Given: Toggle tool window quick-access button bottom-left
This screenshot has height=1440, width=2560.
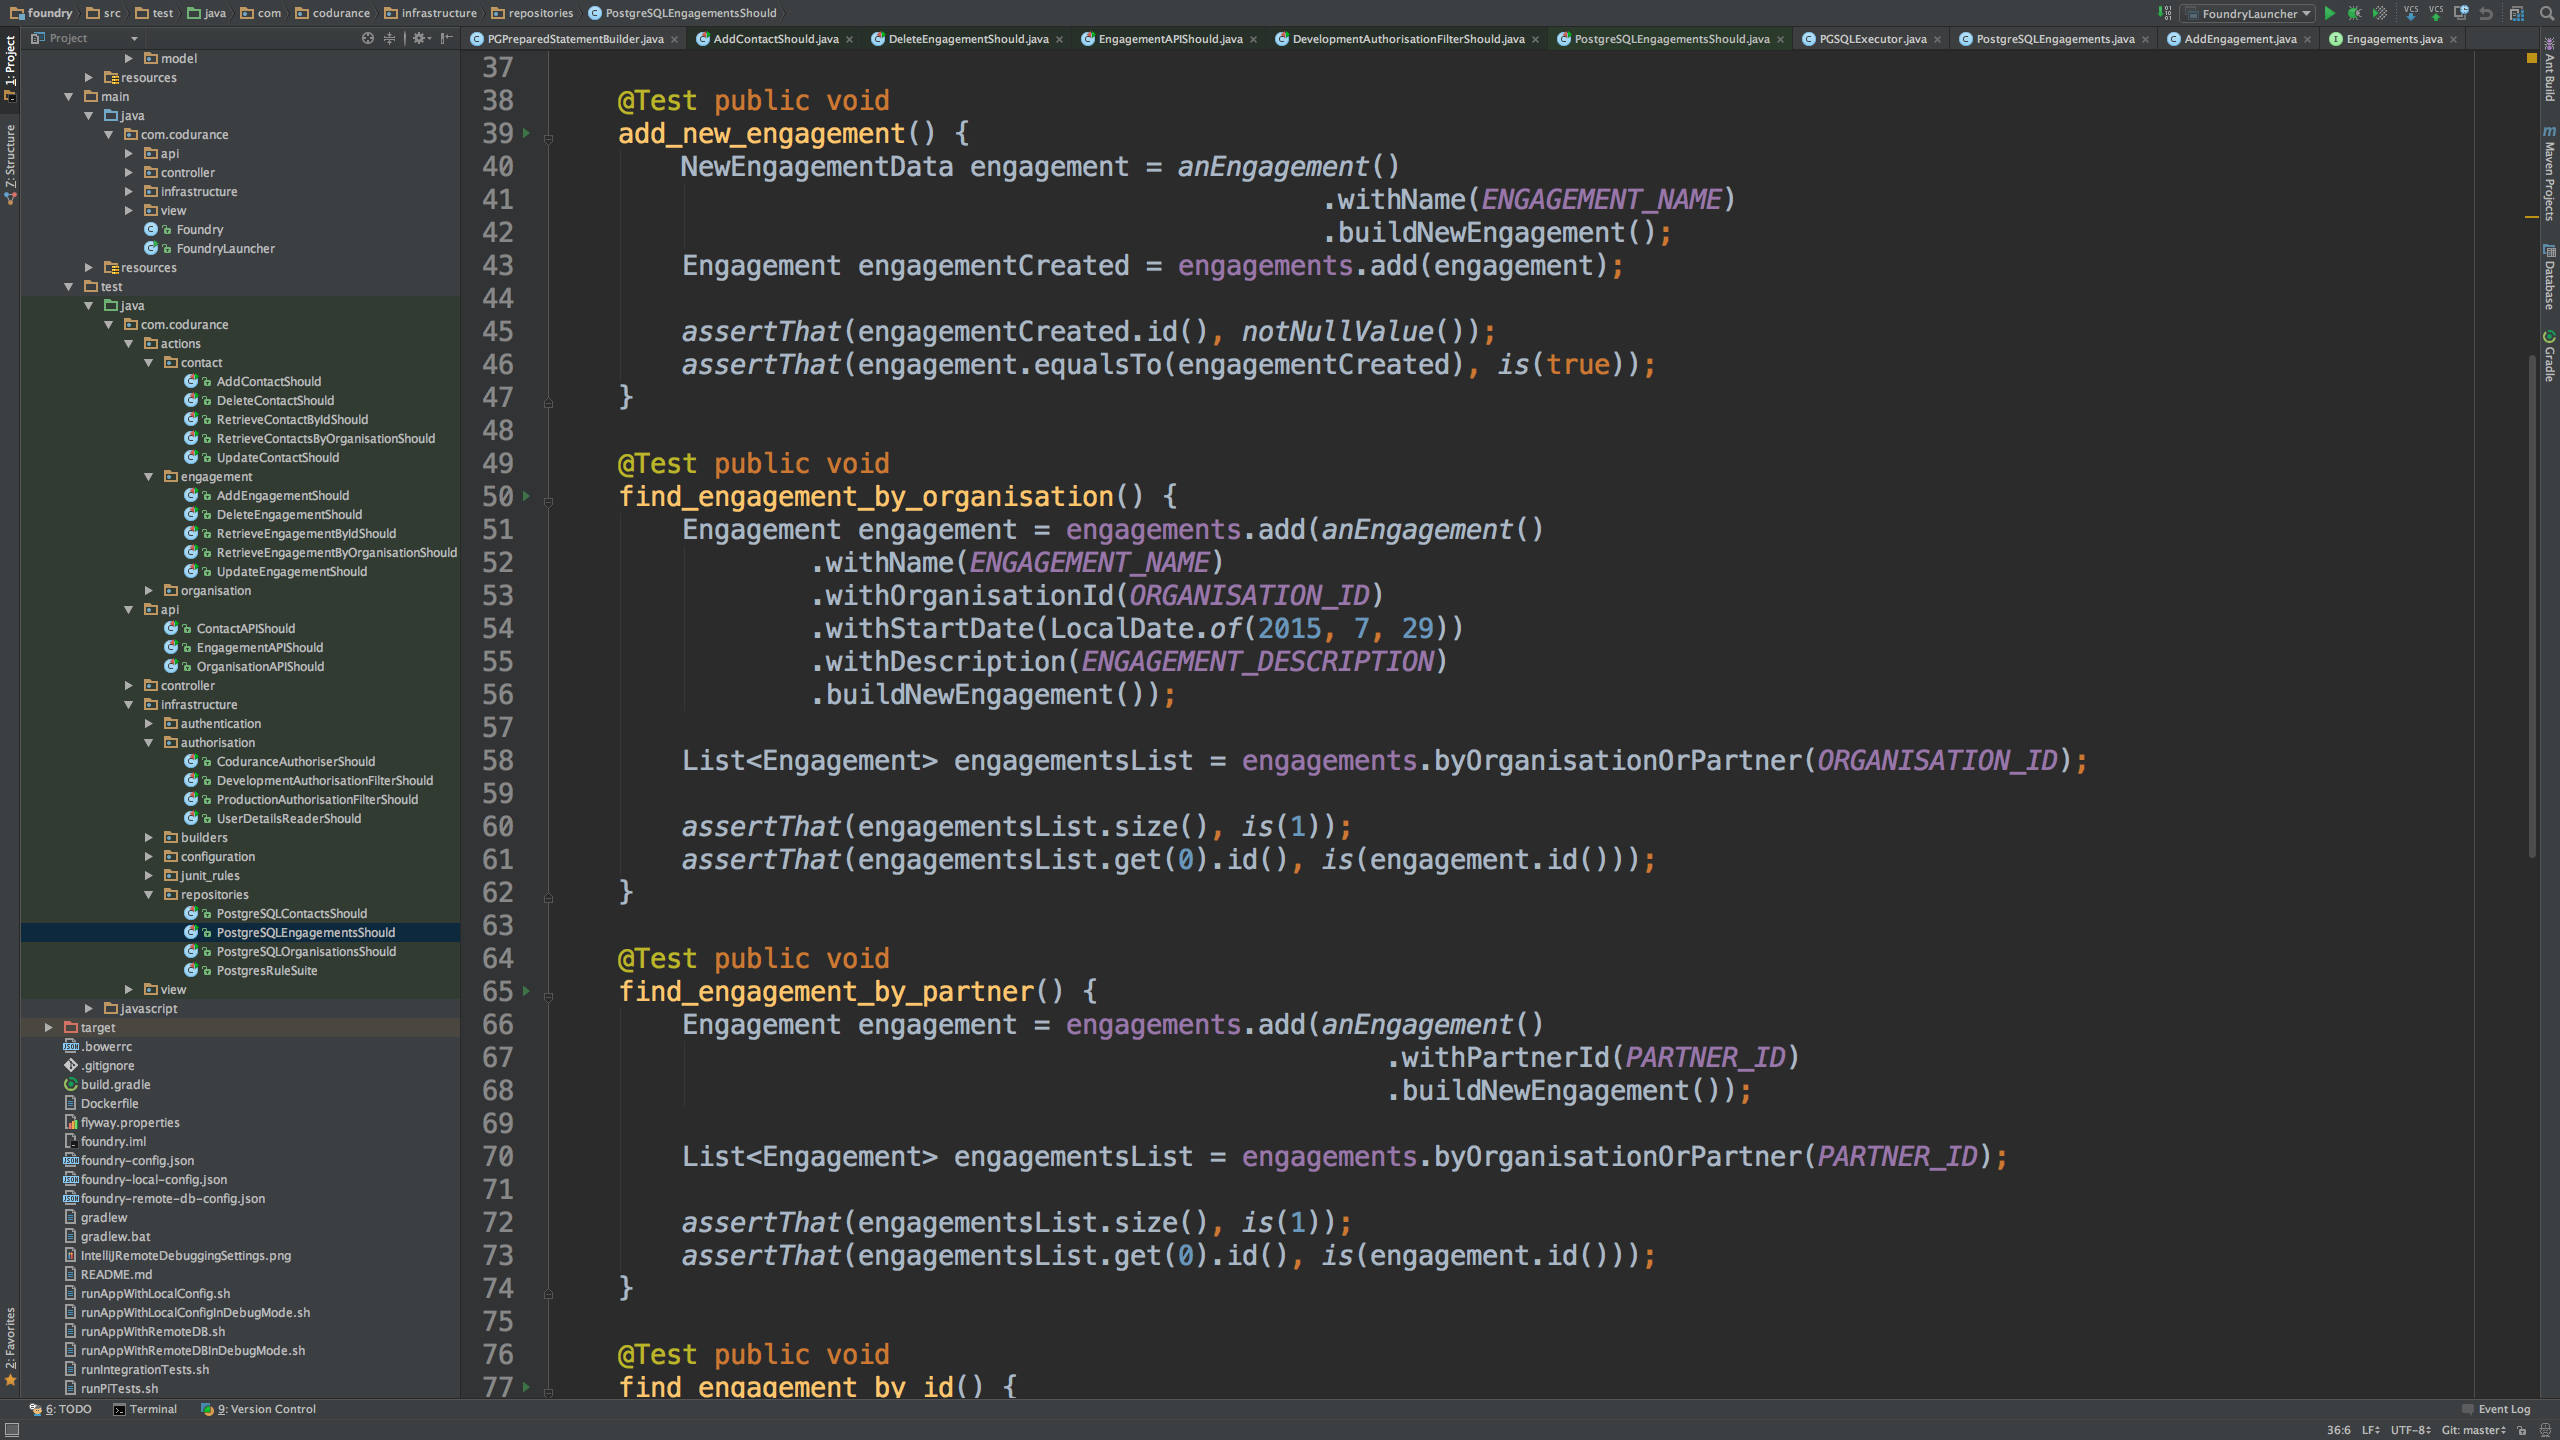Looking at the screenshot, I should coord(11,1430).
